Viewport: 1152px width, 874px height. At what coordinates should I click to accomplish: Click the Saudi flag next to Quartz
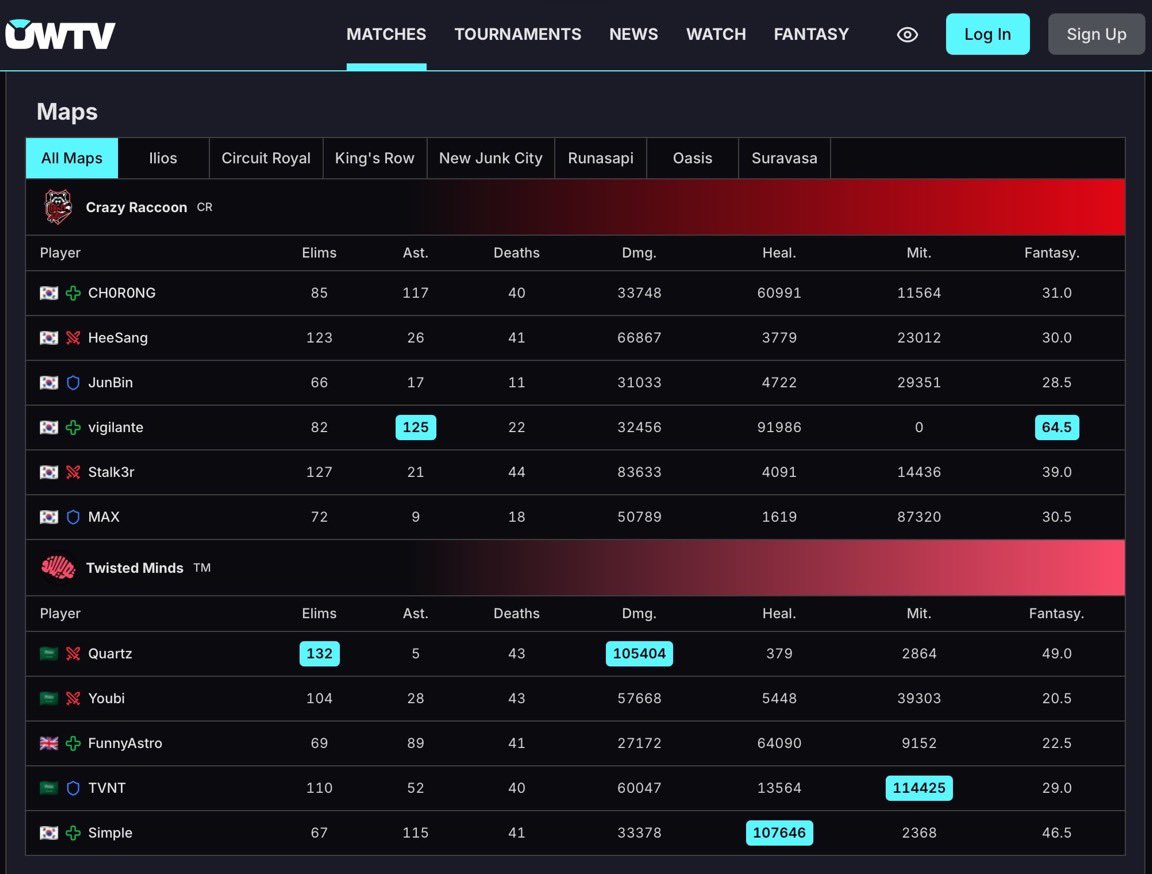click(x=48, y=654)
